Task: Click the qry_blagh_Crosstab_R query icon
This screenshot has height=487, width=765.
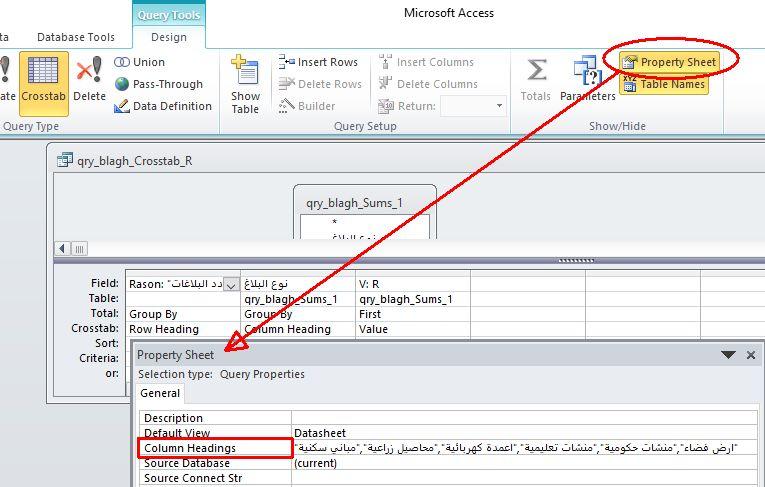Action: coord(64,161)
